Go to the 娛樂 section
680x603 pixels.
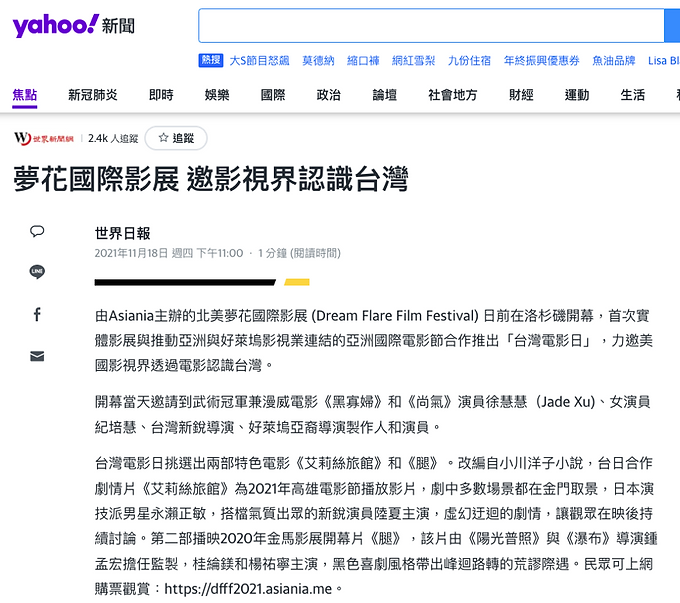[x=217, y=95]
